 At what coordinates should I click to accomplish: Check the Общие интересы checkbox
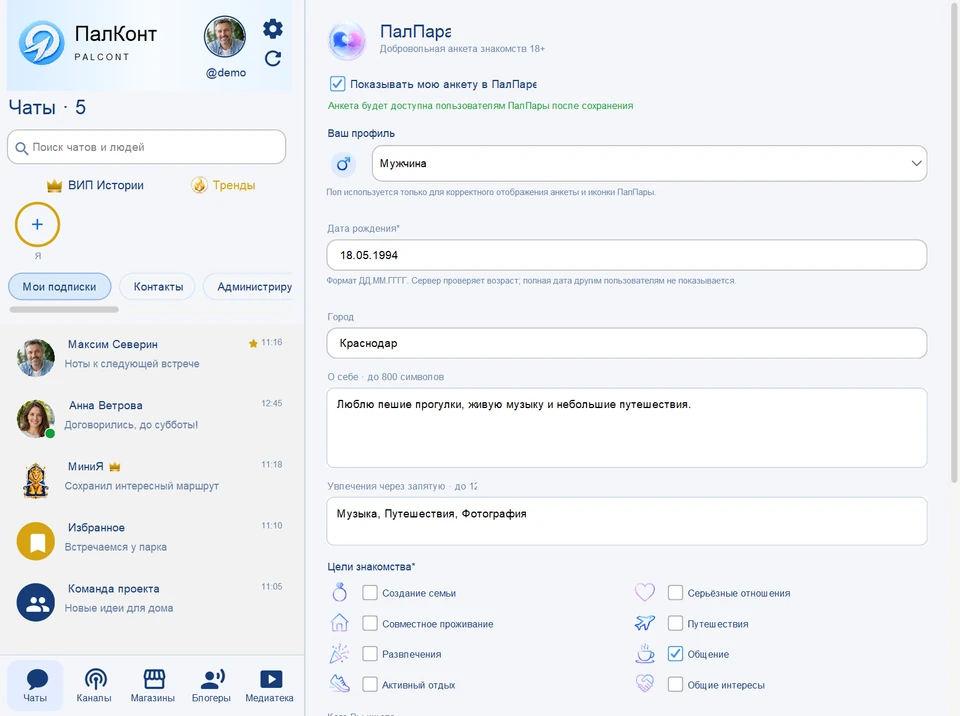tap(675, 685)
